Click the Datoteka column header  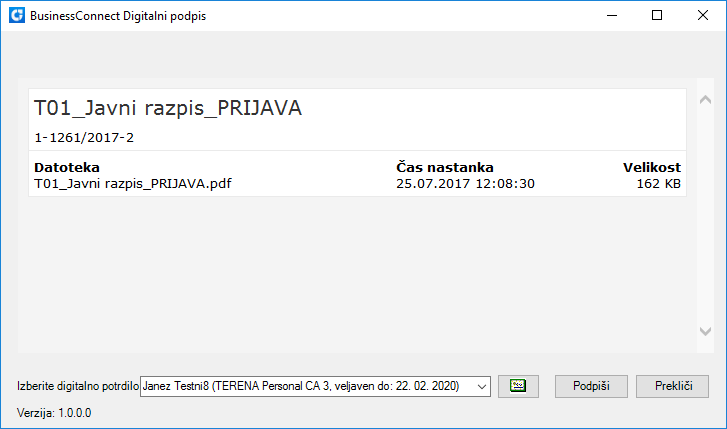67,167
